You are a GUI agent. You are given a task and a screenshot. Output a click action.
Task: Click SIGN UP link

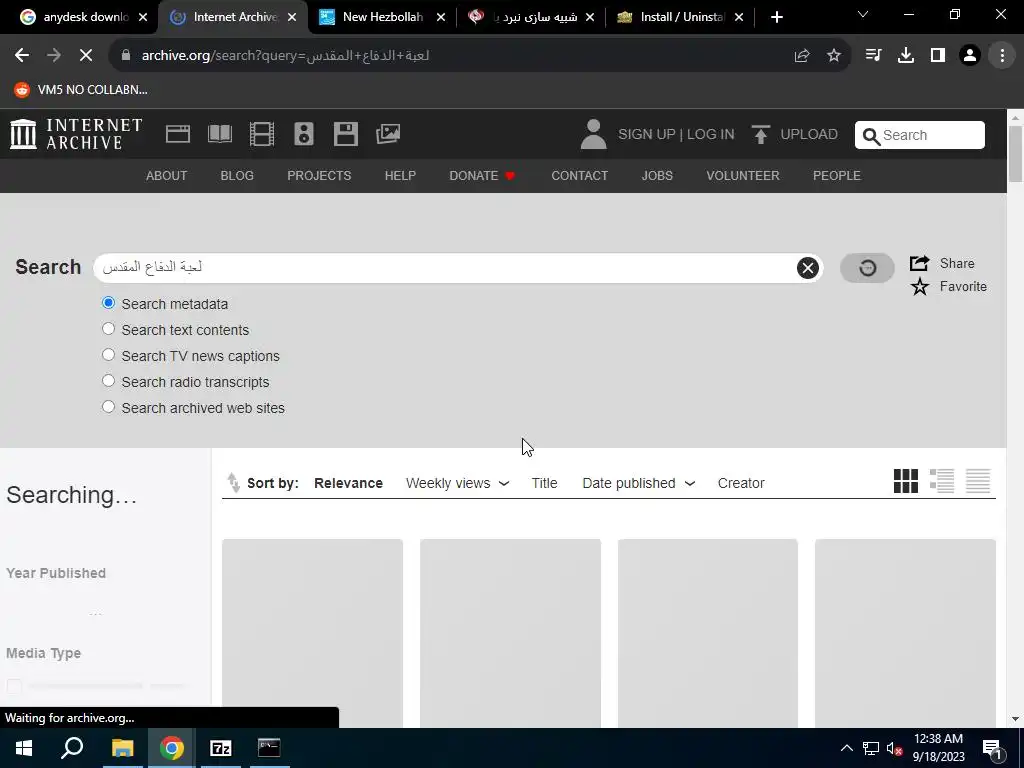pos(647,135)
